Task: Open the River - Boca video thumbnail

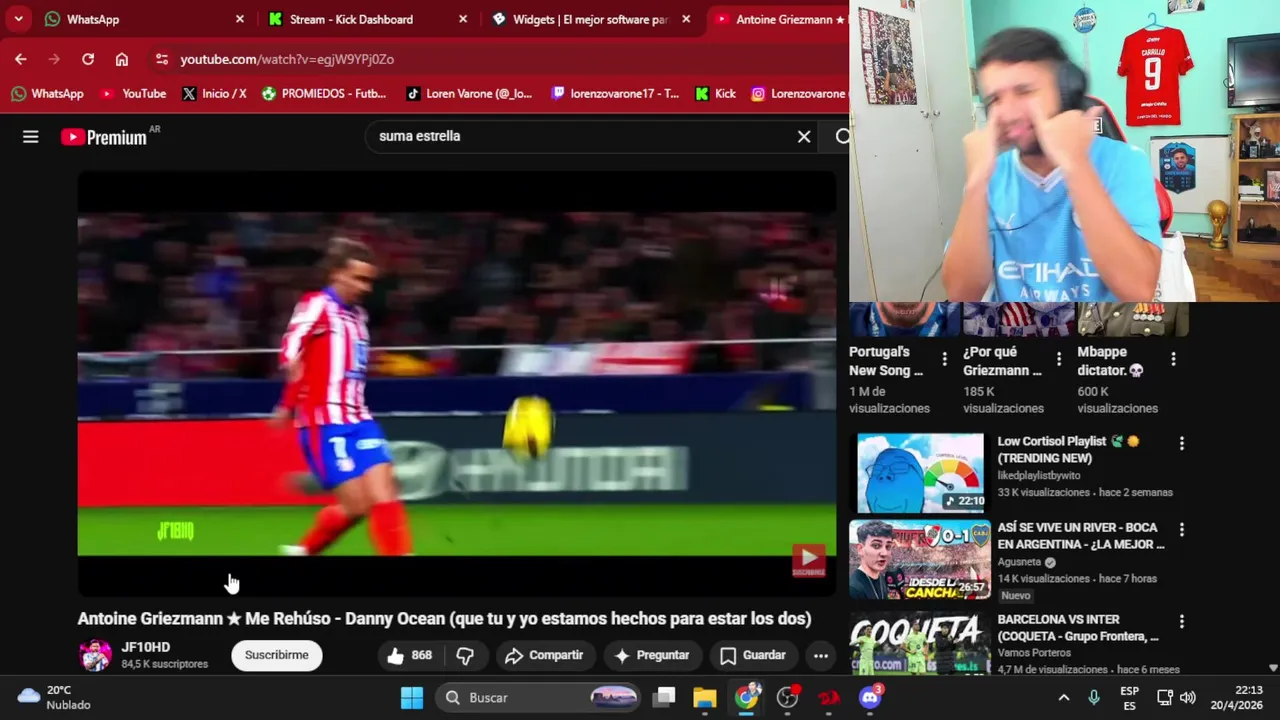Action: [x=921, y=559]
